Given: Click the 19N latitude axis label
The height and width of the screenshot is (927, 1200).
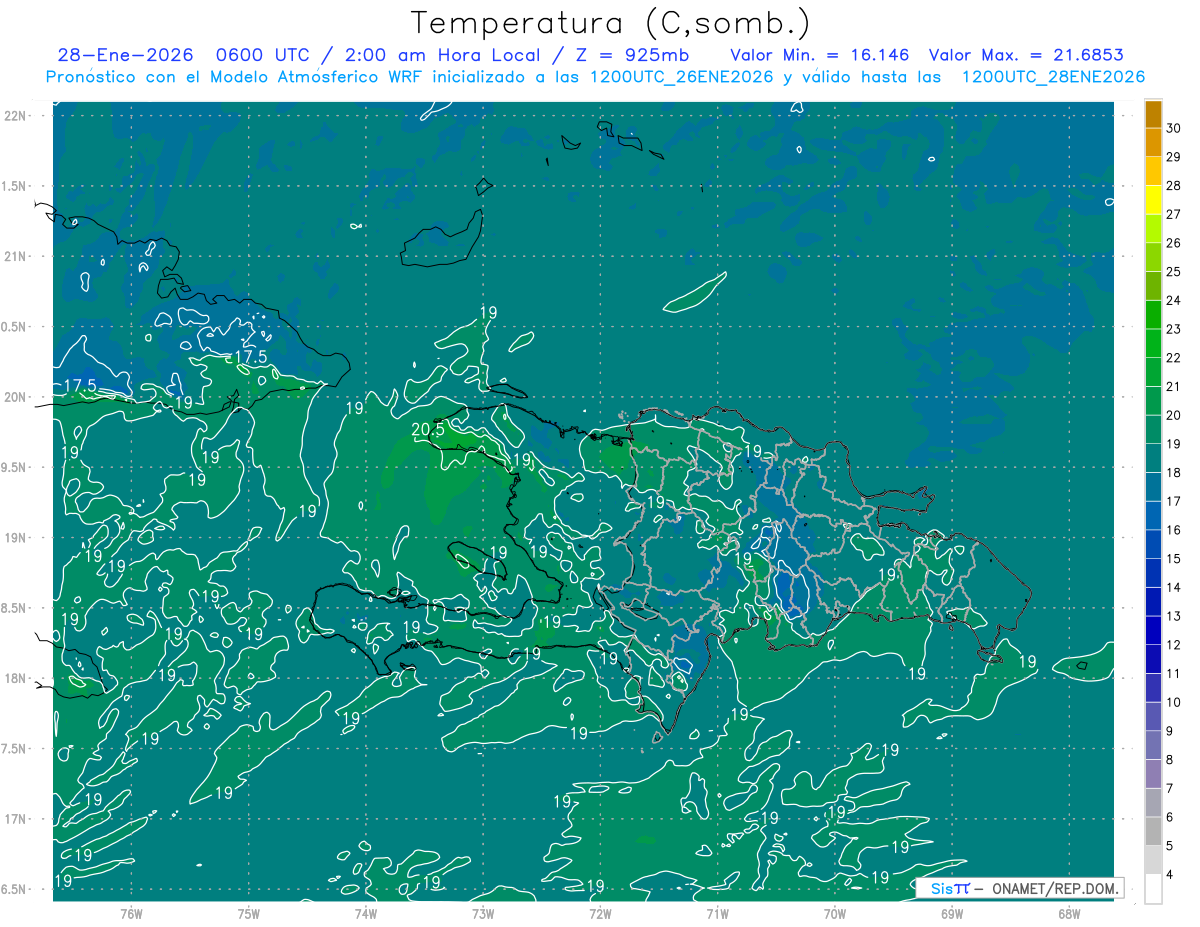Looking at the screenshot, I should (x=15, y=538).
